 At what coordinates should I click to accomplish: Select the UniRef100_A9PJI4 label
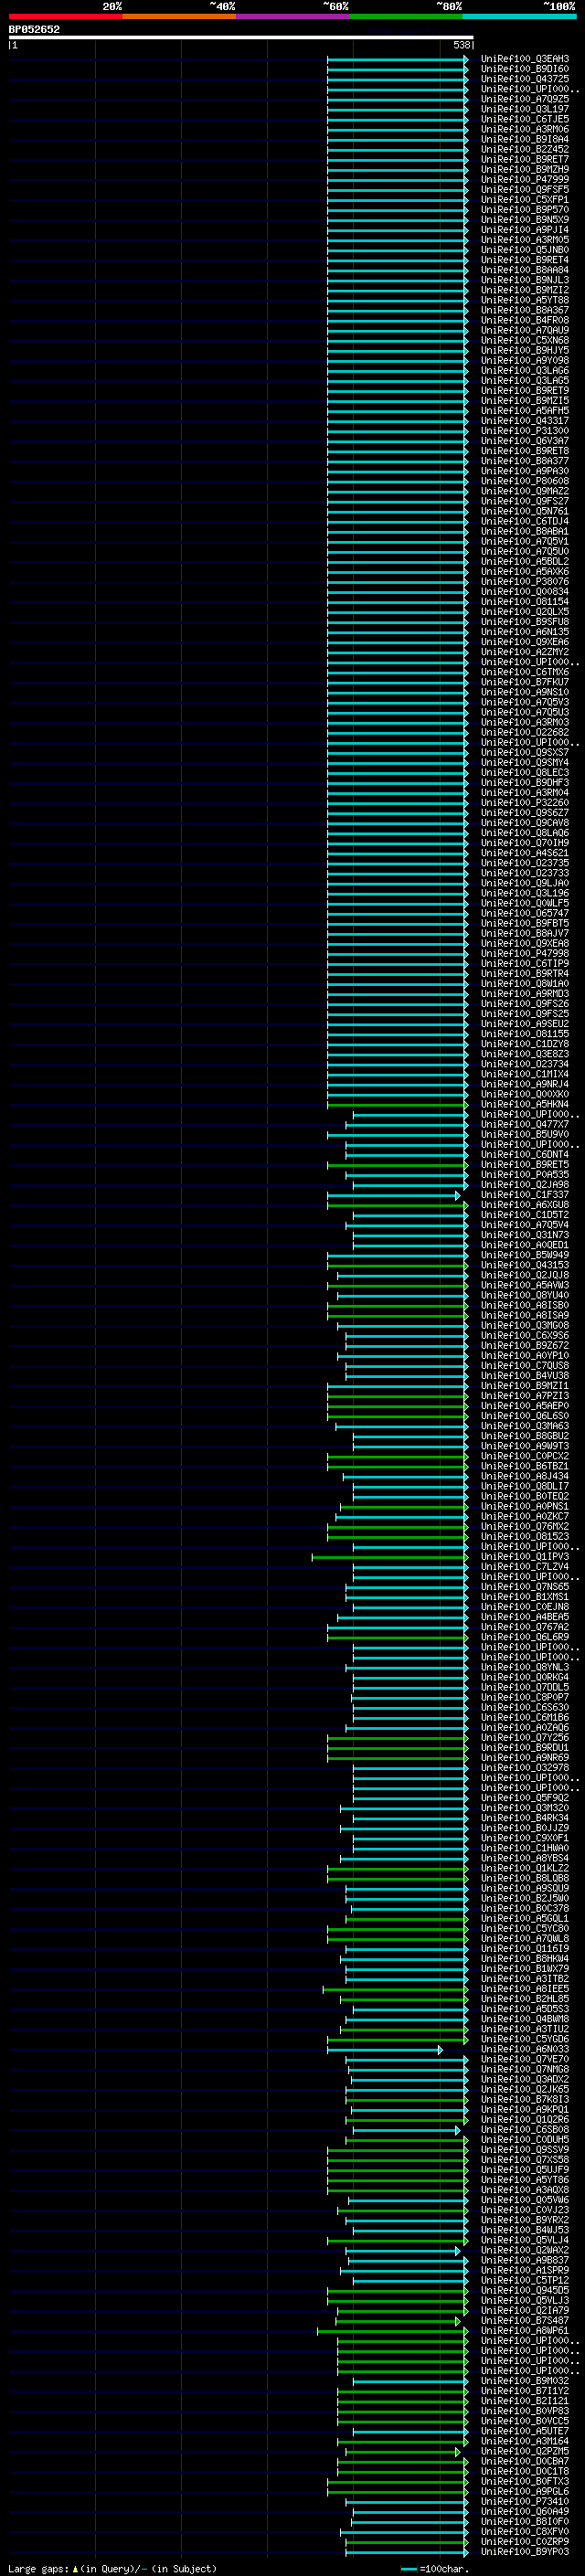click(x=525, y=229)
